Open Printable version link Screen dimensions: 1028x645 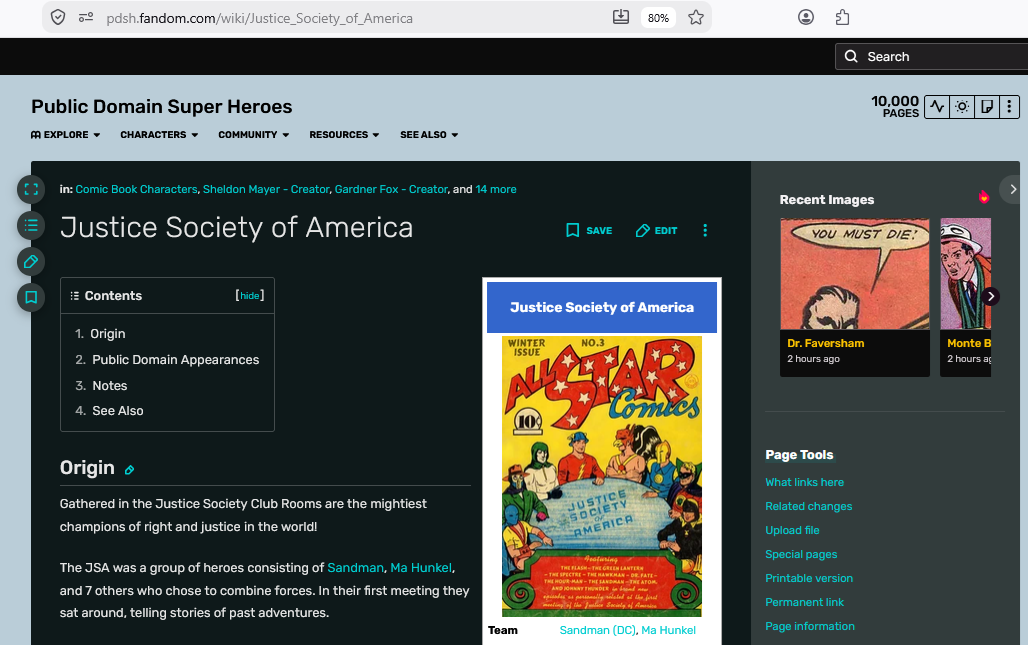[809, 578]
